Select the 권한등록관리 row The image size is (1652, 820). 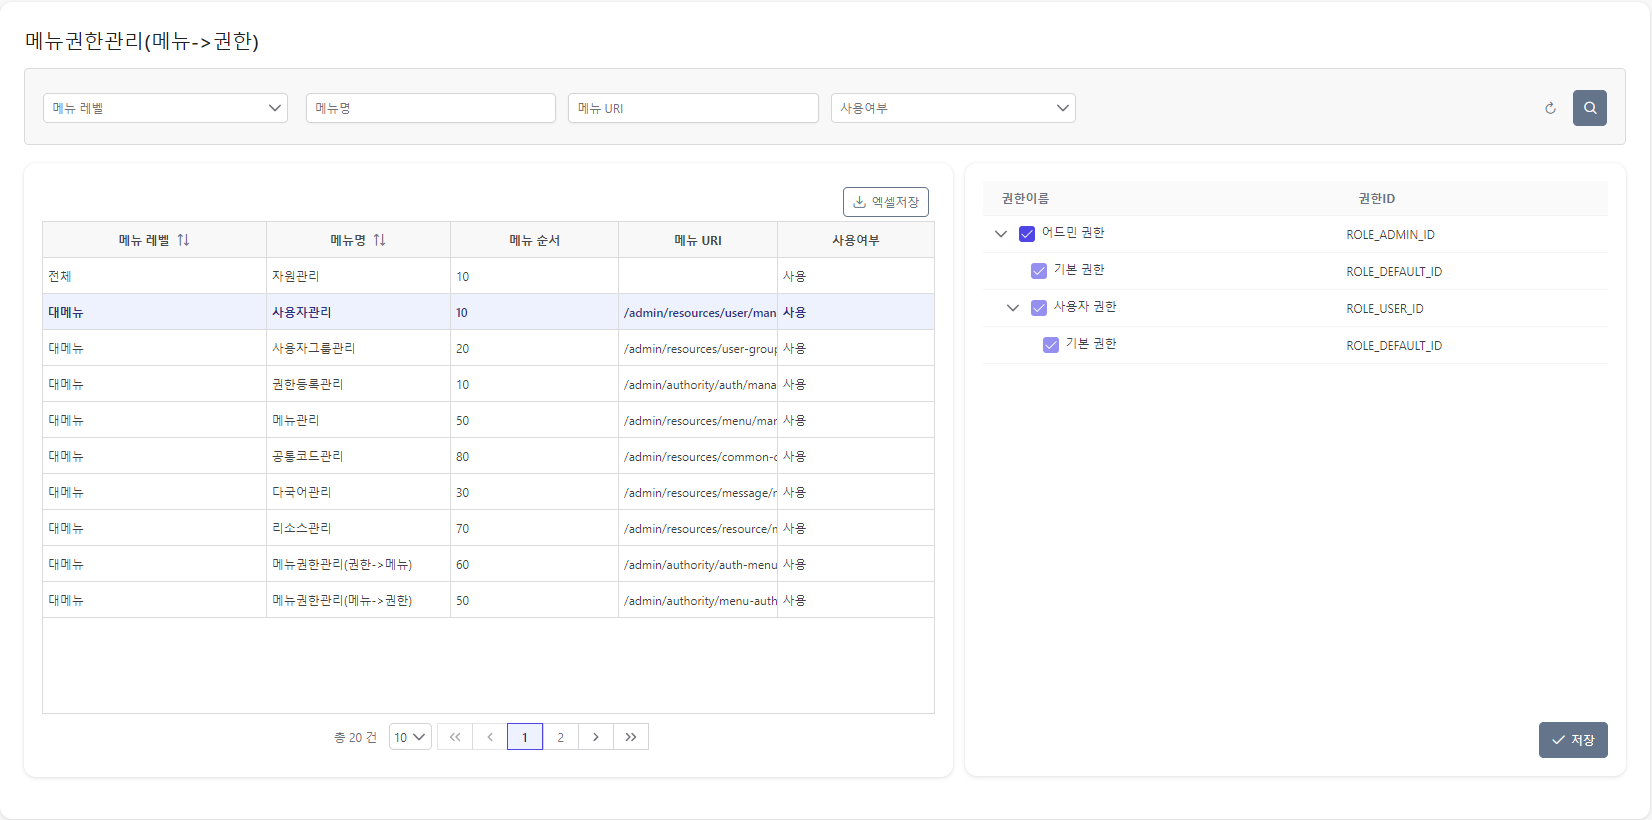point(488,384)
